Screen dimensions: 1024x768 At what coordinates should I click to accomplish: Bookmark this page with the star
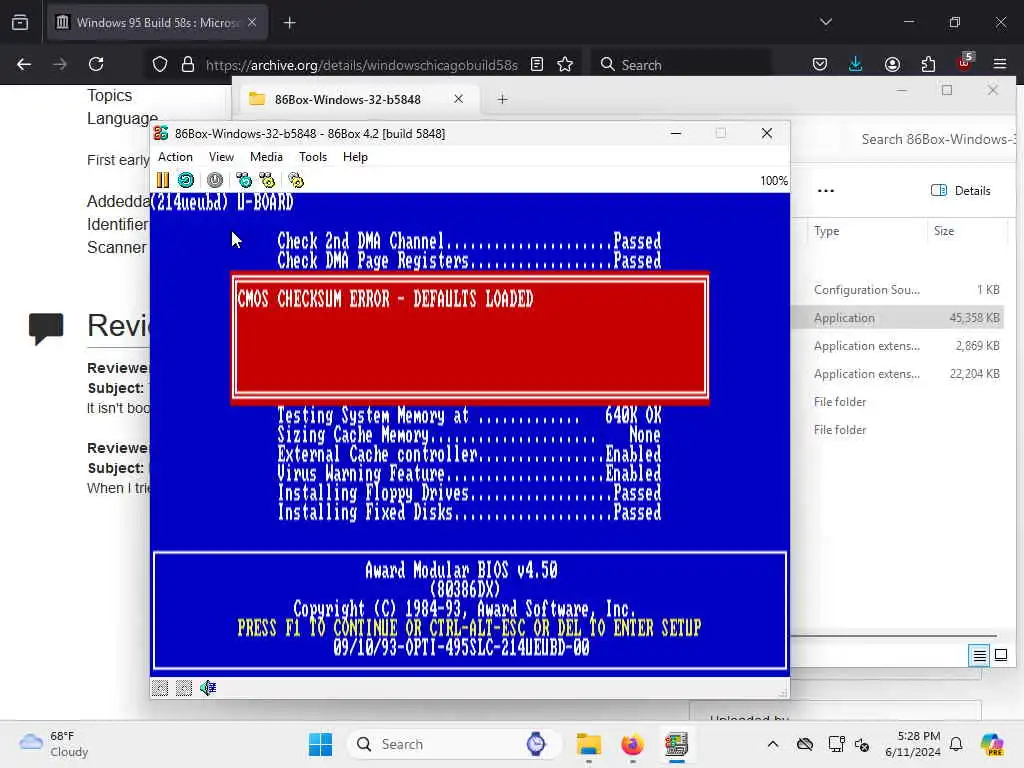point(565,64)
